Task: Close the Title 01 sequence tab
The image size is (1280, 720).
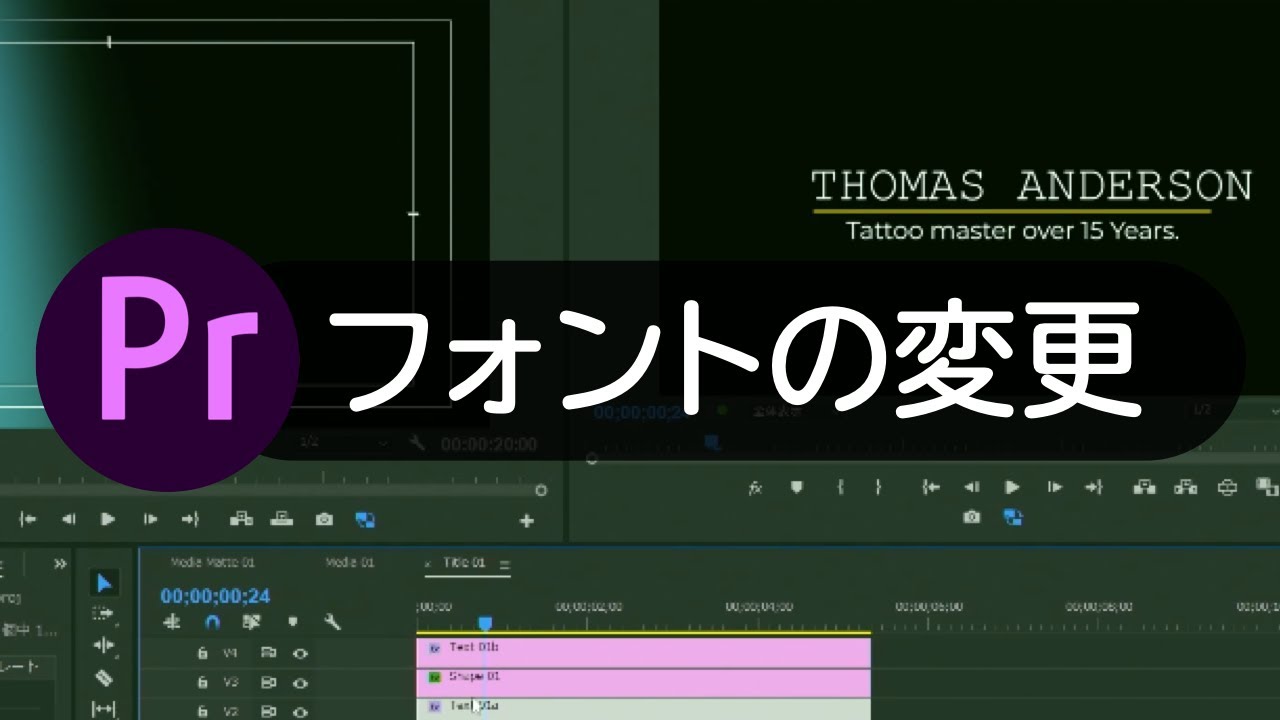Action: (x=429, y=564)
